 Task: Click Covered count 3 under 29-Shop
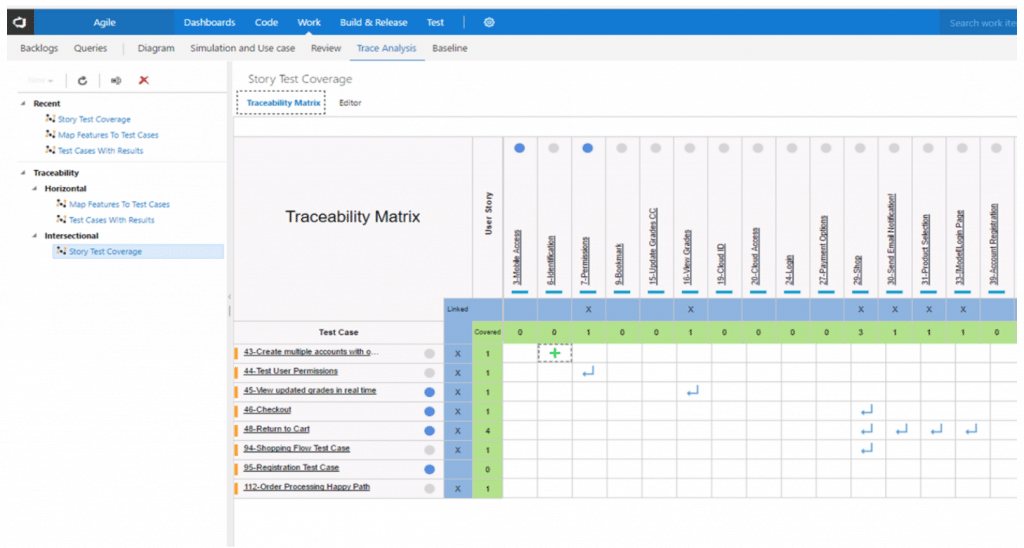pyautogui.click(x=861, y=332)
